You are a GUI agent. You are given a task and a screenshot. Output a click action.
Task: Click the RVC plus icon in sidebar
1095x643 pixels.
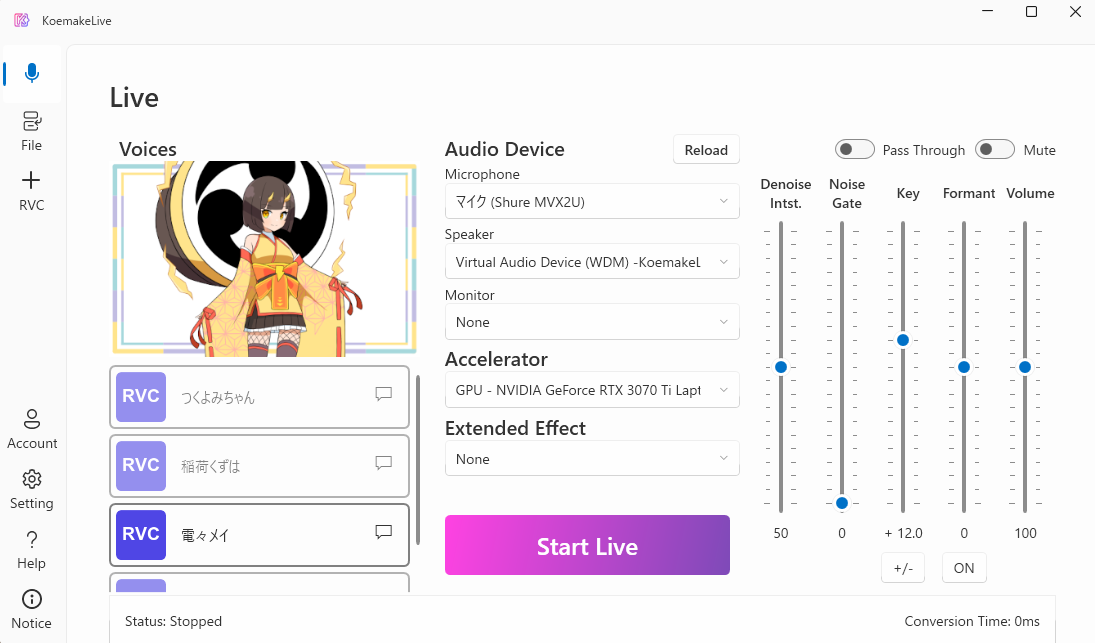coord(31,190)
